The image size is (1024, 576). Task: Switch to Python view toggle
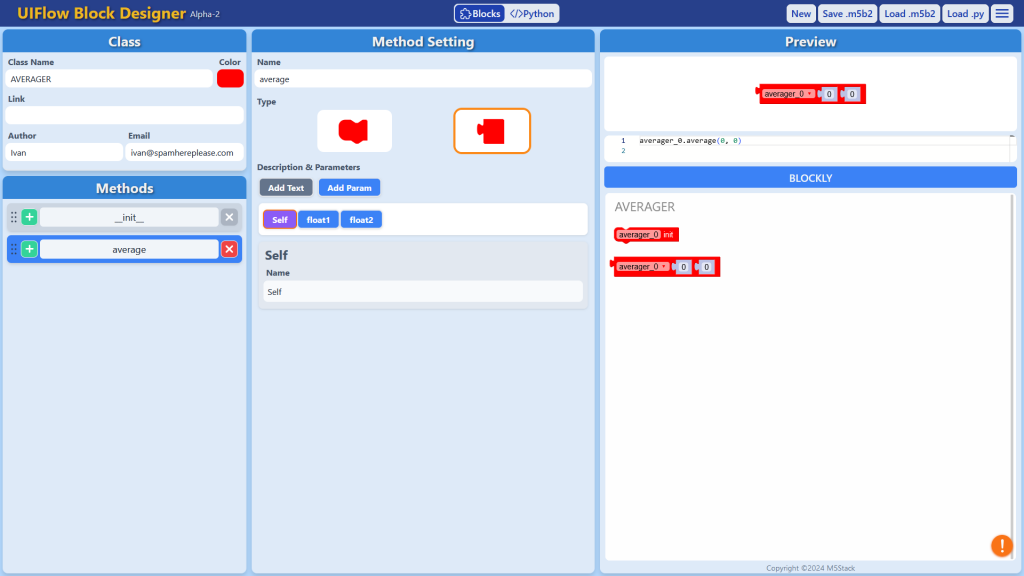point(532,14)
